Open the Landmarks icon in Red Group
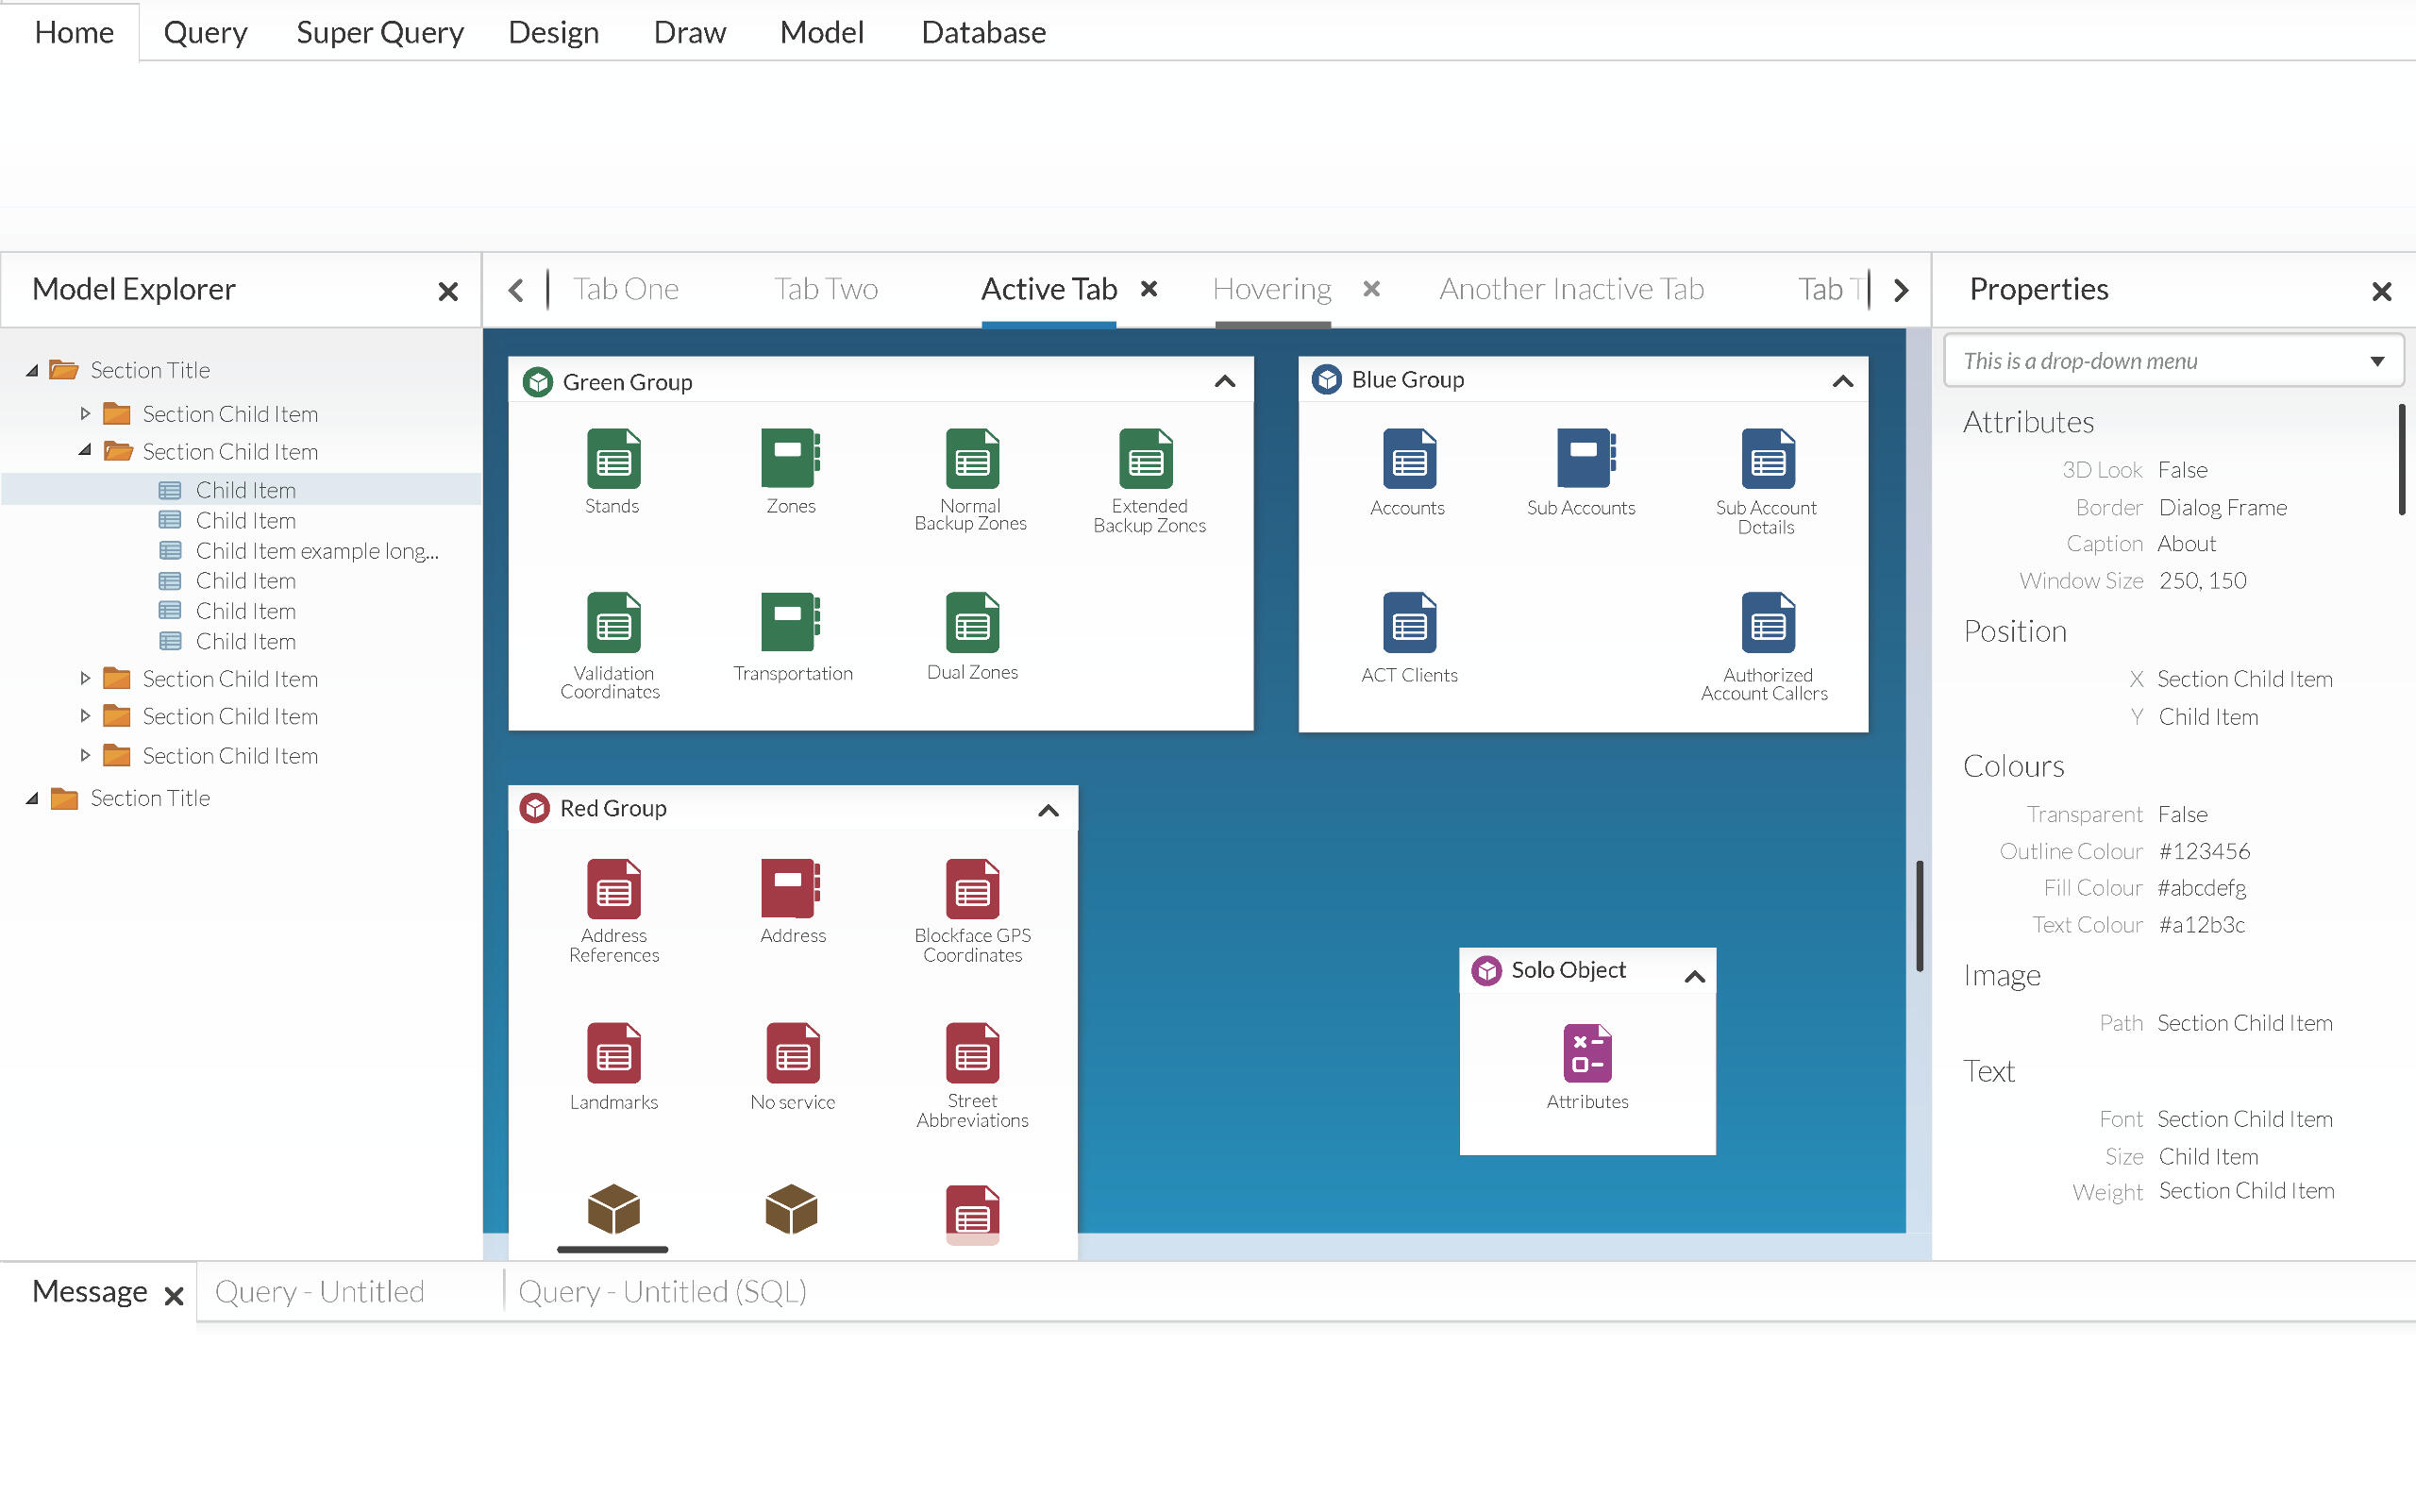This screenshot has height=1512, width=2416. click(x=613, y=1053)
